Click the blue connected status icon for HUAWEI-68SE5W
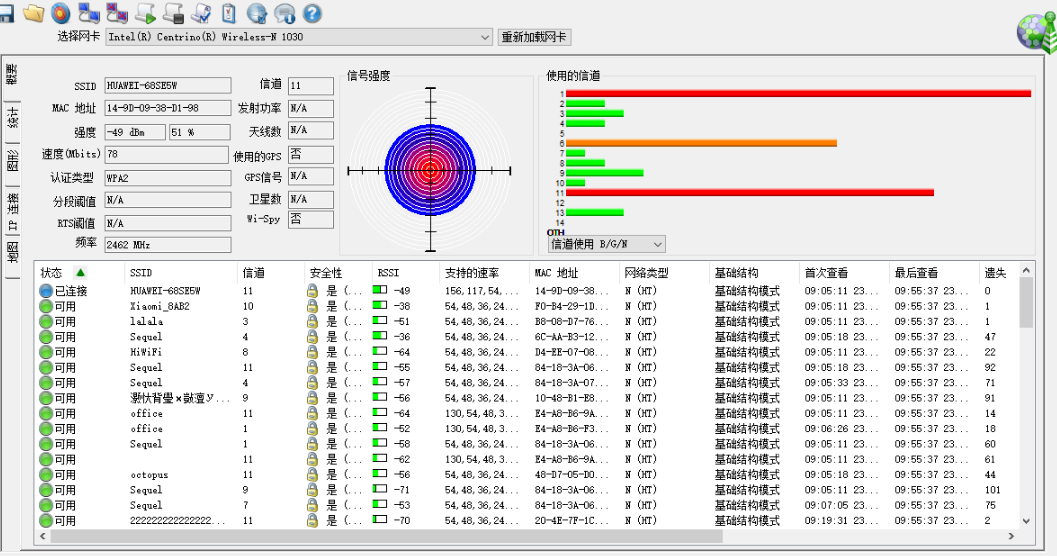The height and width of the screenshot is (556, 1057). click(x=46, y=291)
